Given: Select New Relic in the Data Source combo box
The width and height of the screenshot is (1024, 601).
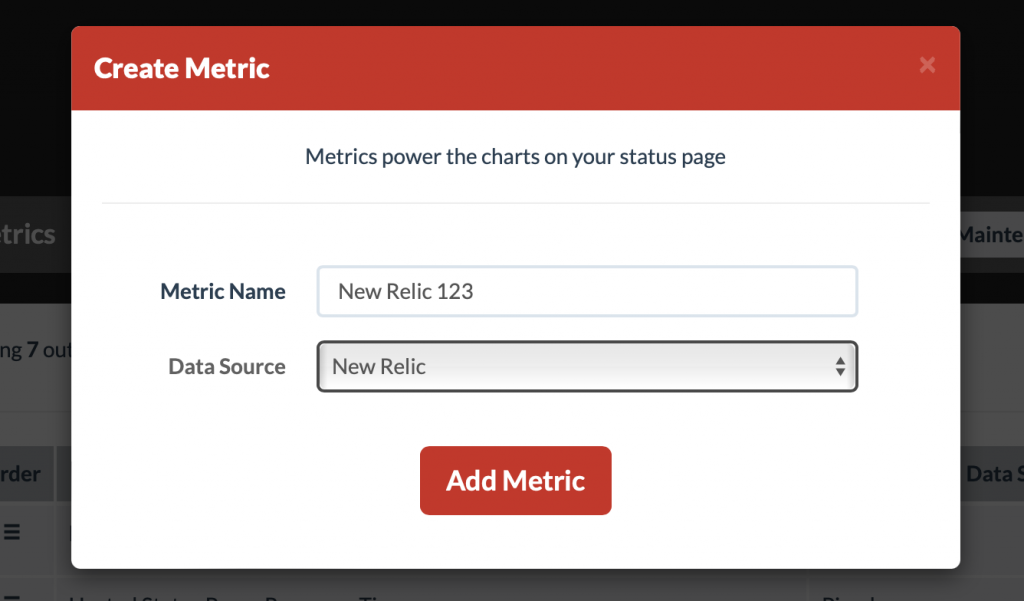Looking at the screenshot, I should 587,366.
